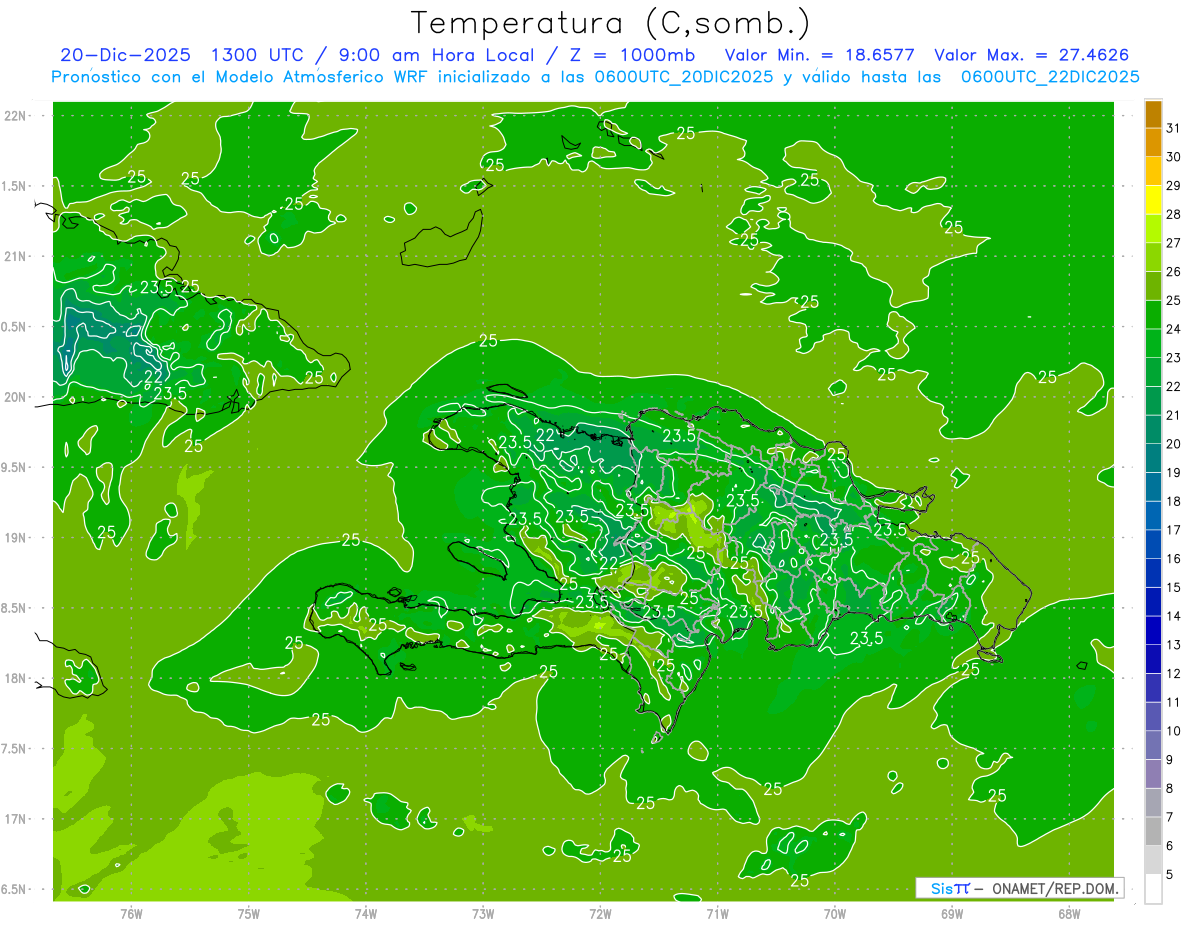
Task: Click the "20N" latitude label
Action: tap(15, 397)
